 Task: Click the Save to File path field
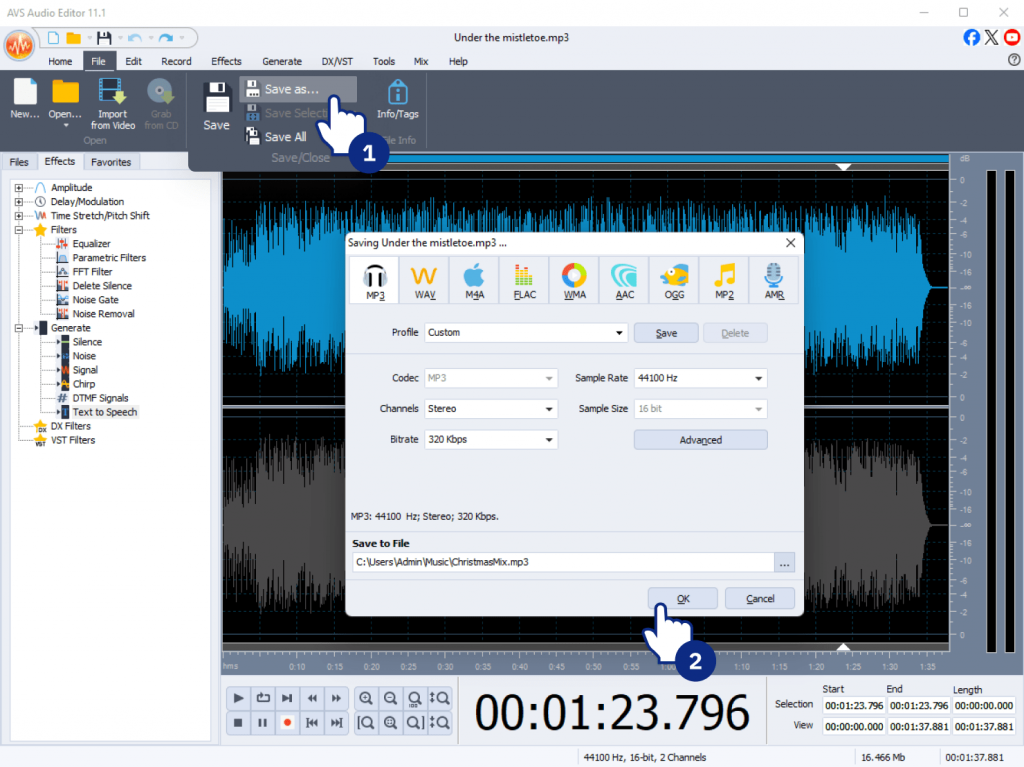pyautogui.click(x=562, y=562)
